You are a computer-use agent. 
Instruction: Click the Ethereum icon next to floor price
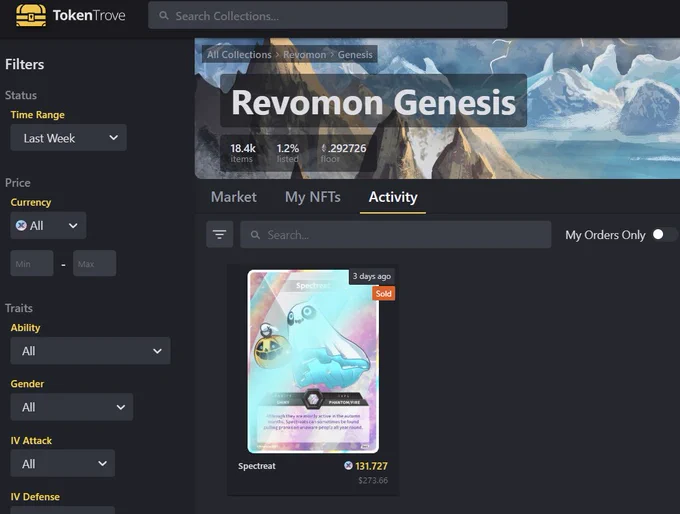click(324, 148)
